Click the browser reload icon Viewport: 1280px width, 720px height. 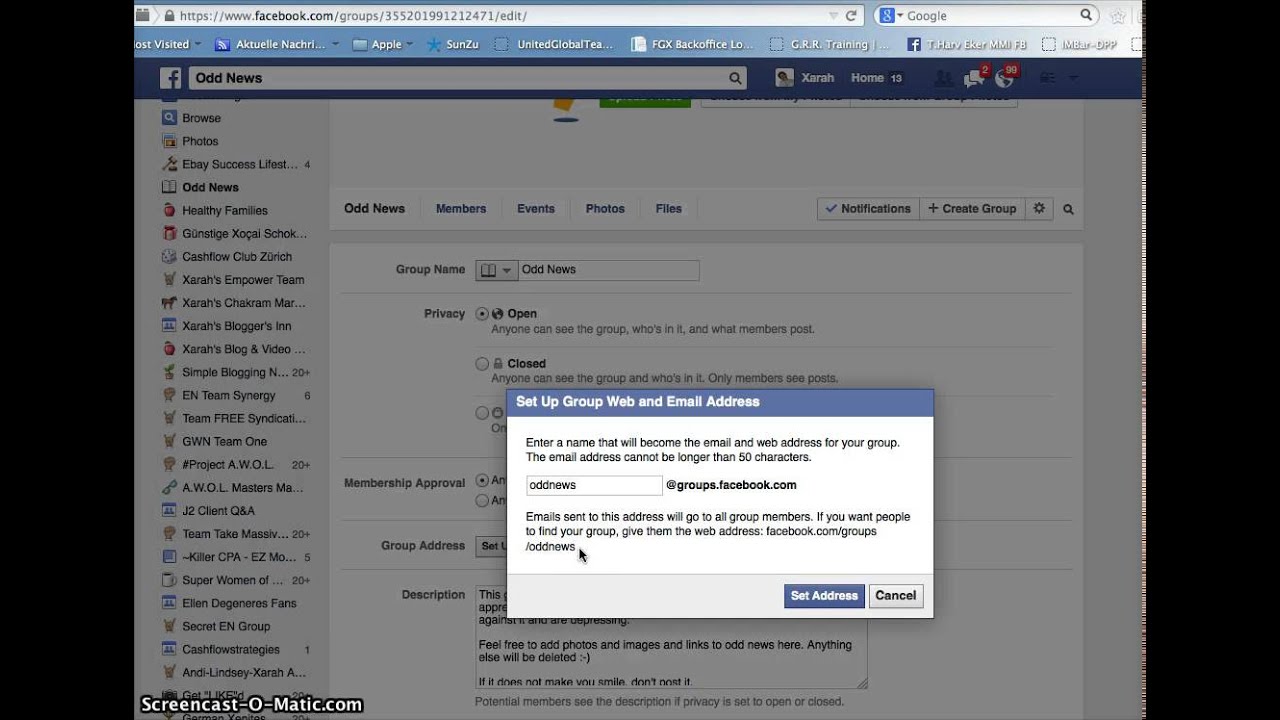coord(851,16)
